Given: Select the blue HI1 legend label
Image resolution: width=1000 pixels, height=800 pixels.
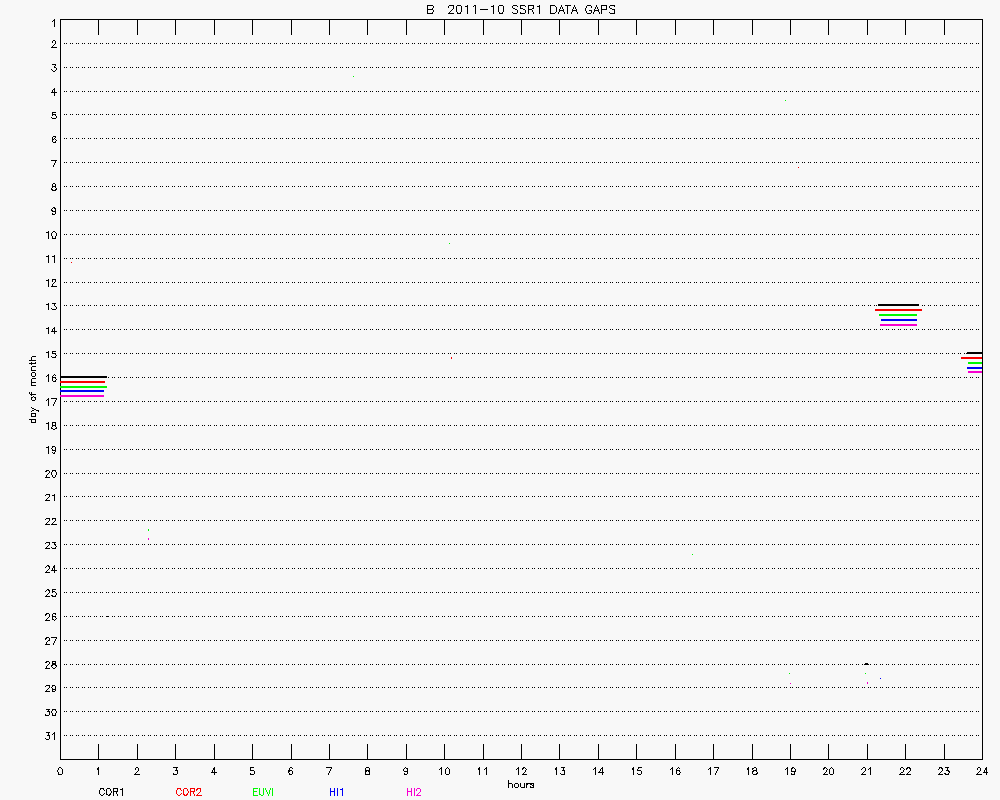Looking at the screenshot, I should tap(337, 792).
